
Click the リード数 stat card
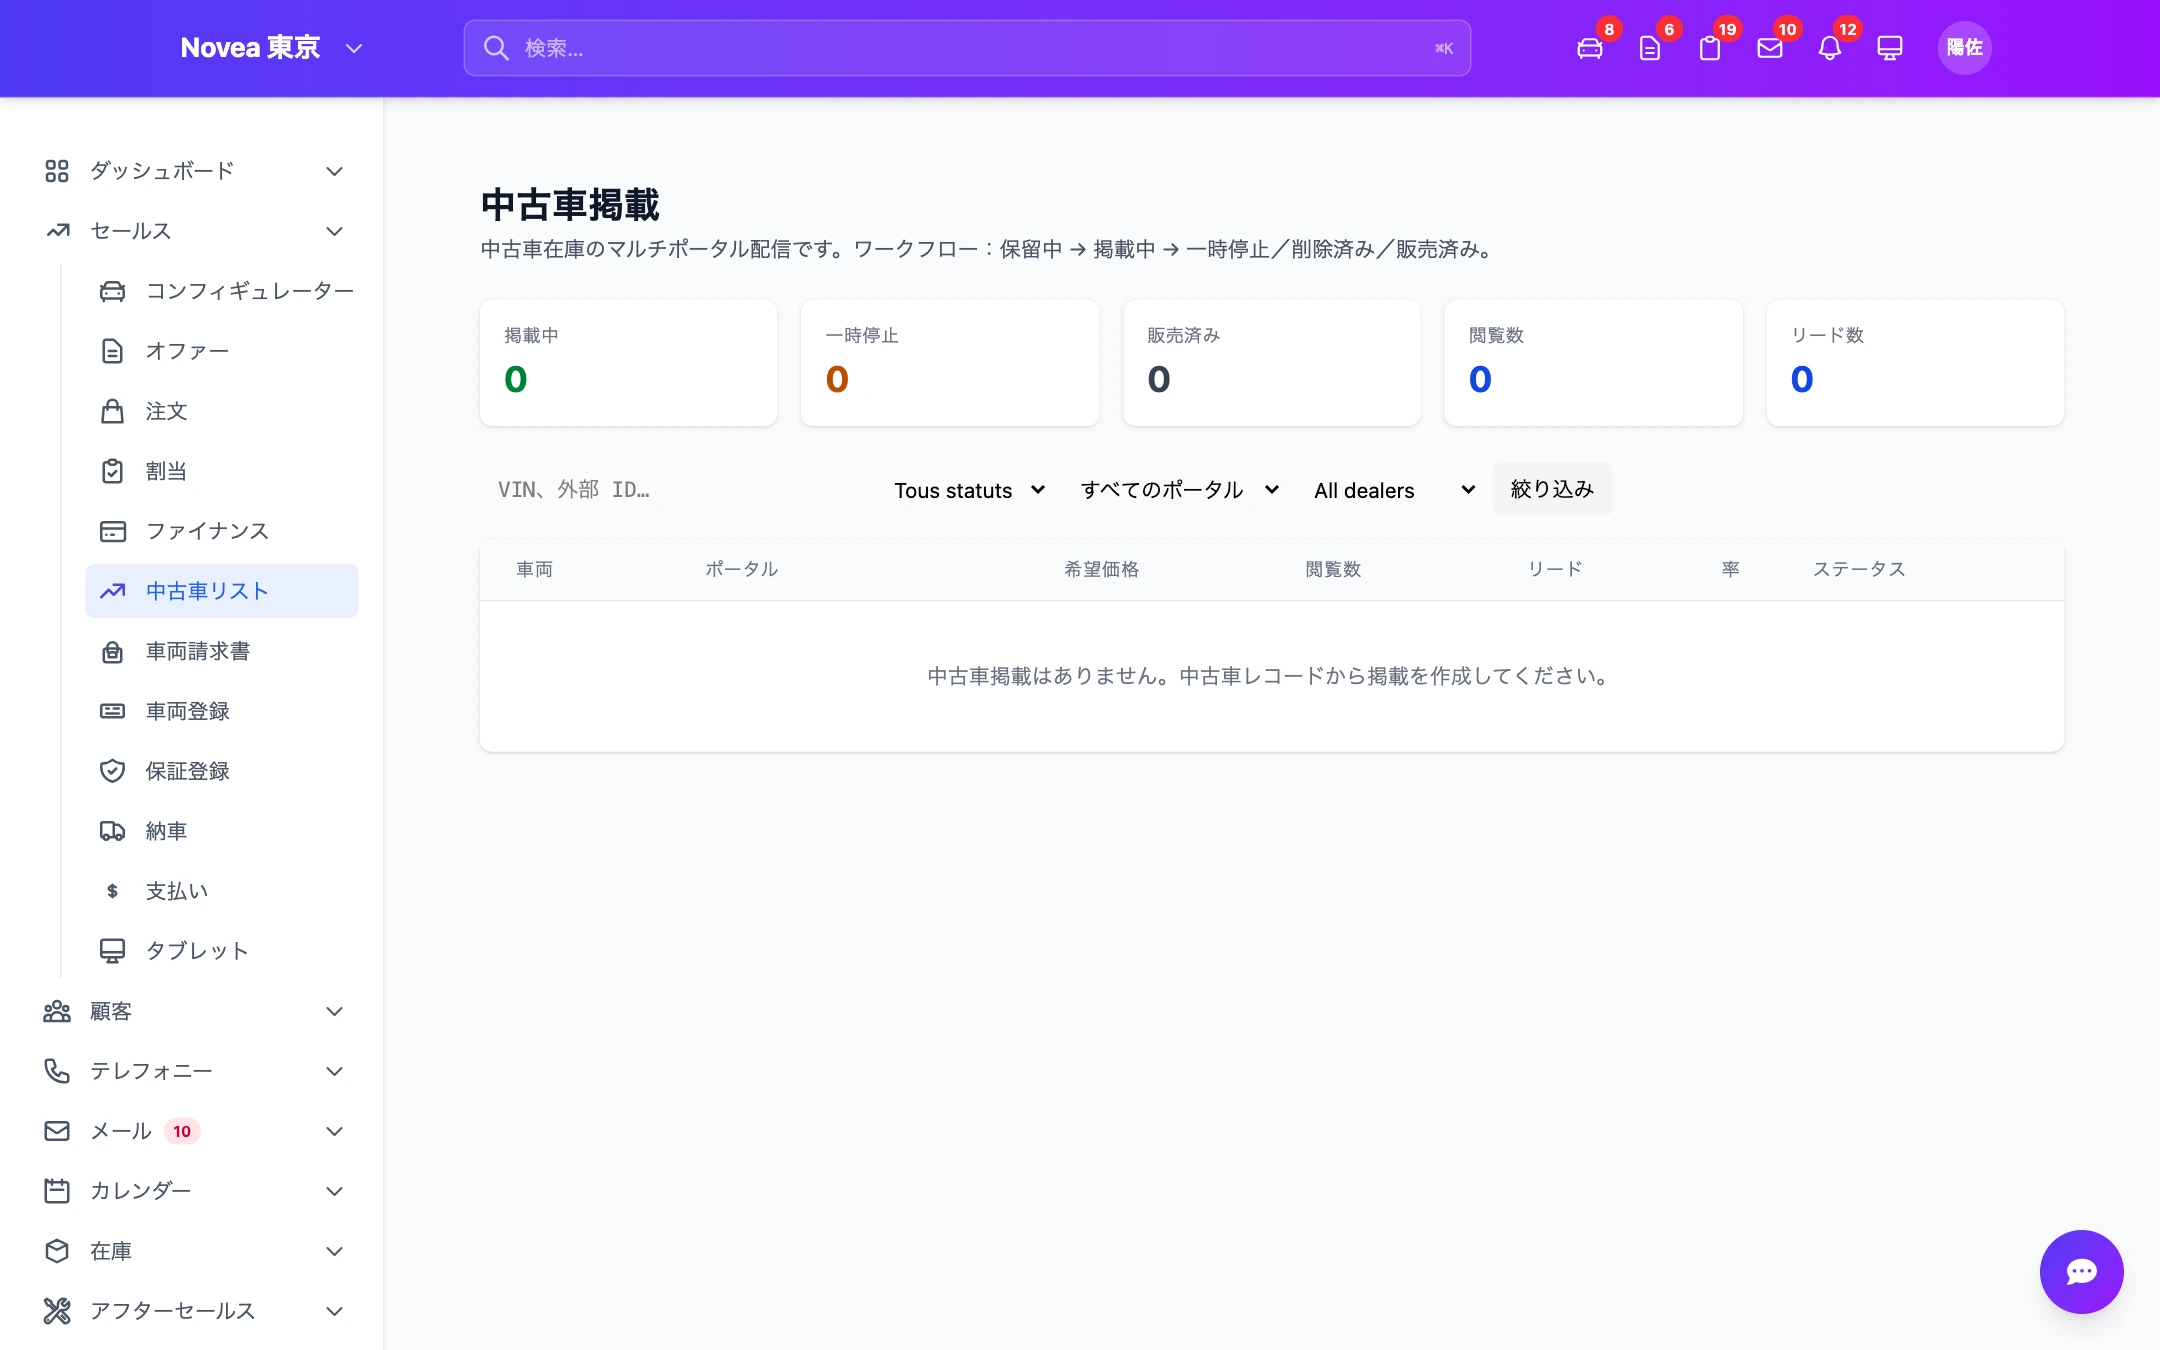pos(1915,363)
